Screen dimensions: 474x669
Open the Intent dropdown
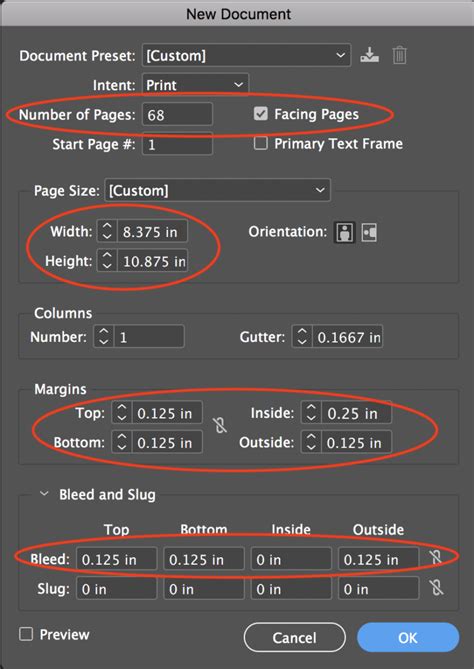(195, 85)
